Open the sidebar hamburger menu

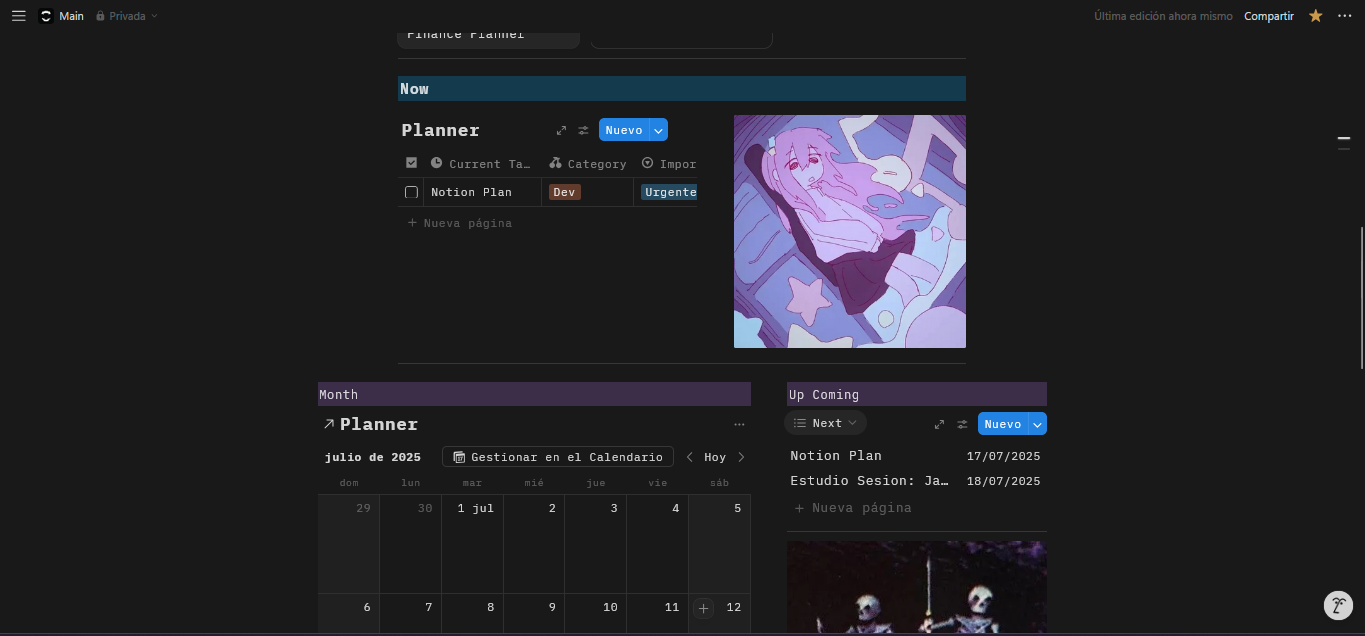(x=18, y=16)
